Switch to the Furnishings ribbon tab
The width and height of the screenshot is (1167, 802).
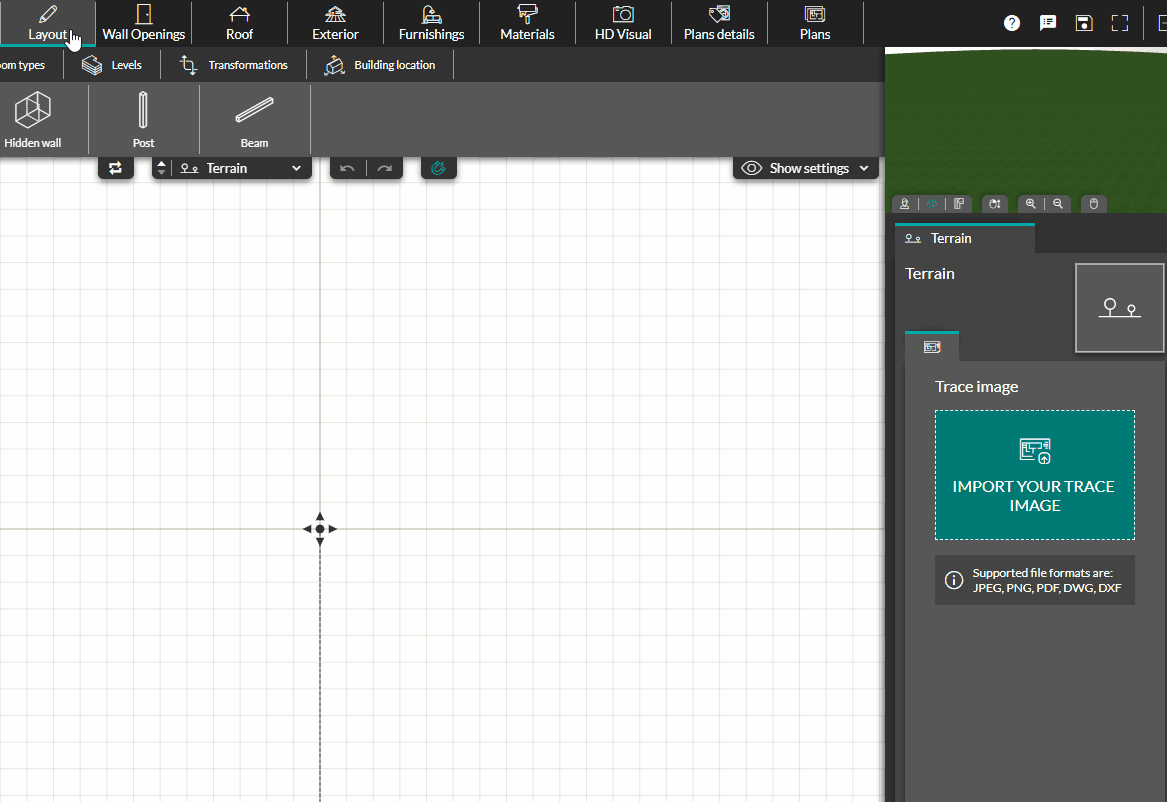point(431,22)
